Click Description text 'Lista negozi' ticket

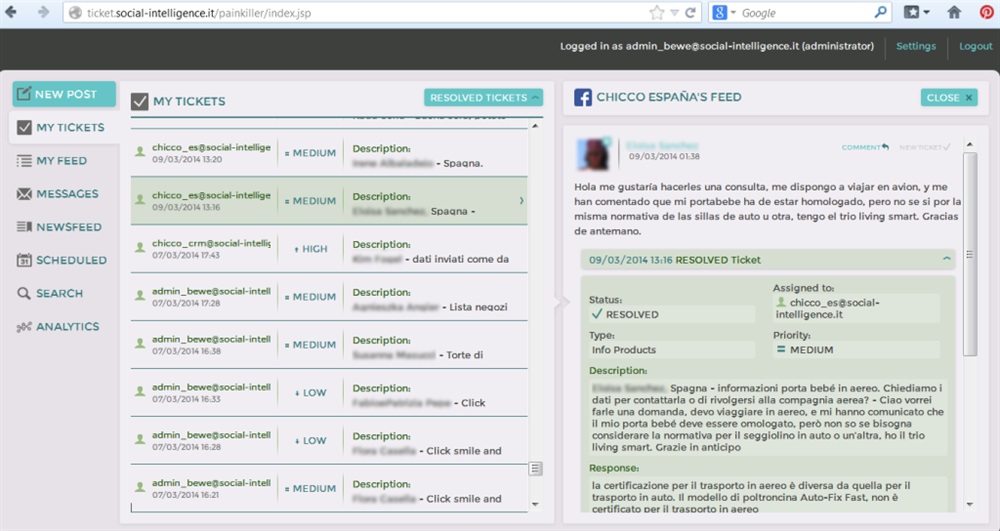coord(478,307)
